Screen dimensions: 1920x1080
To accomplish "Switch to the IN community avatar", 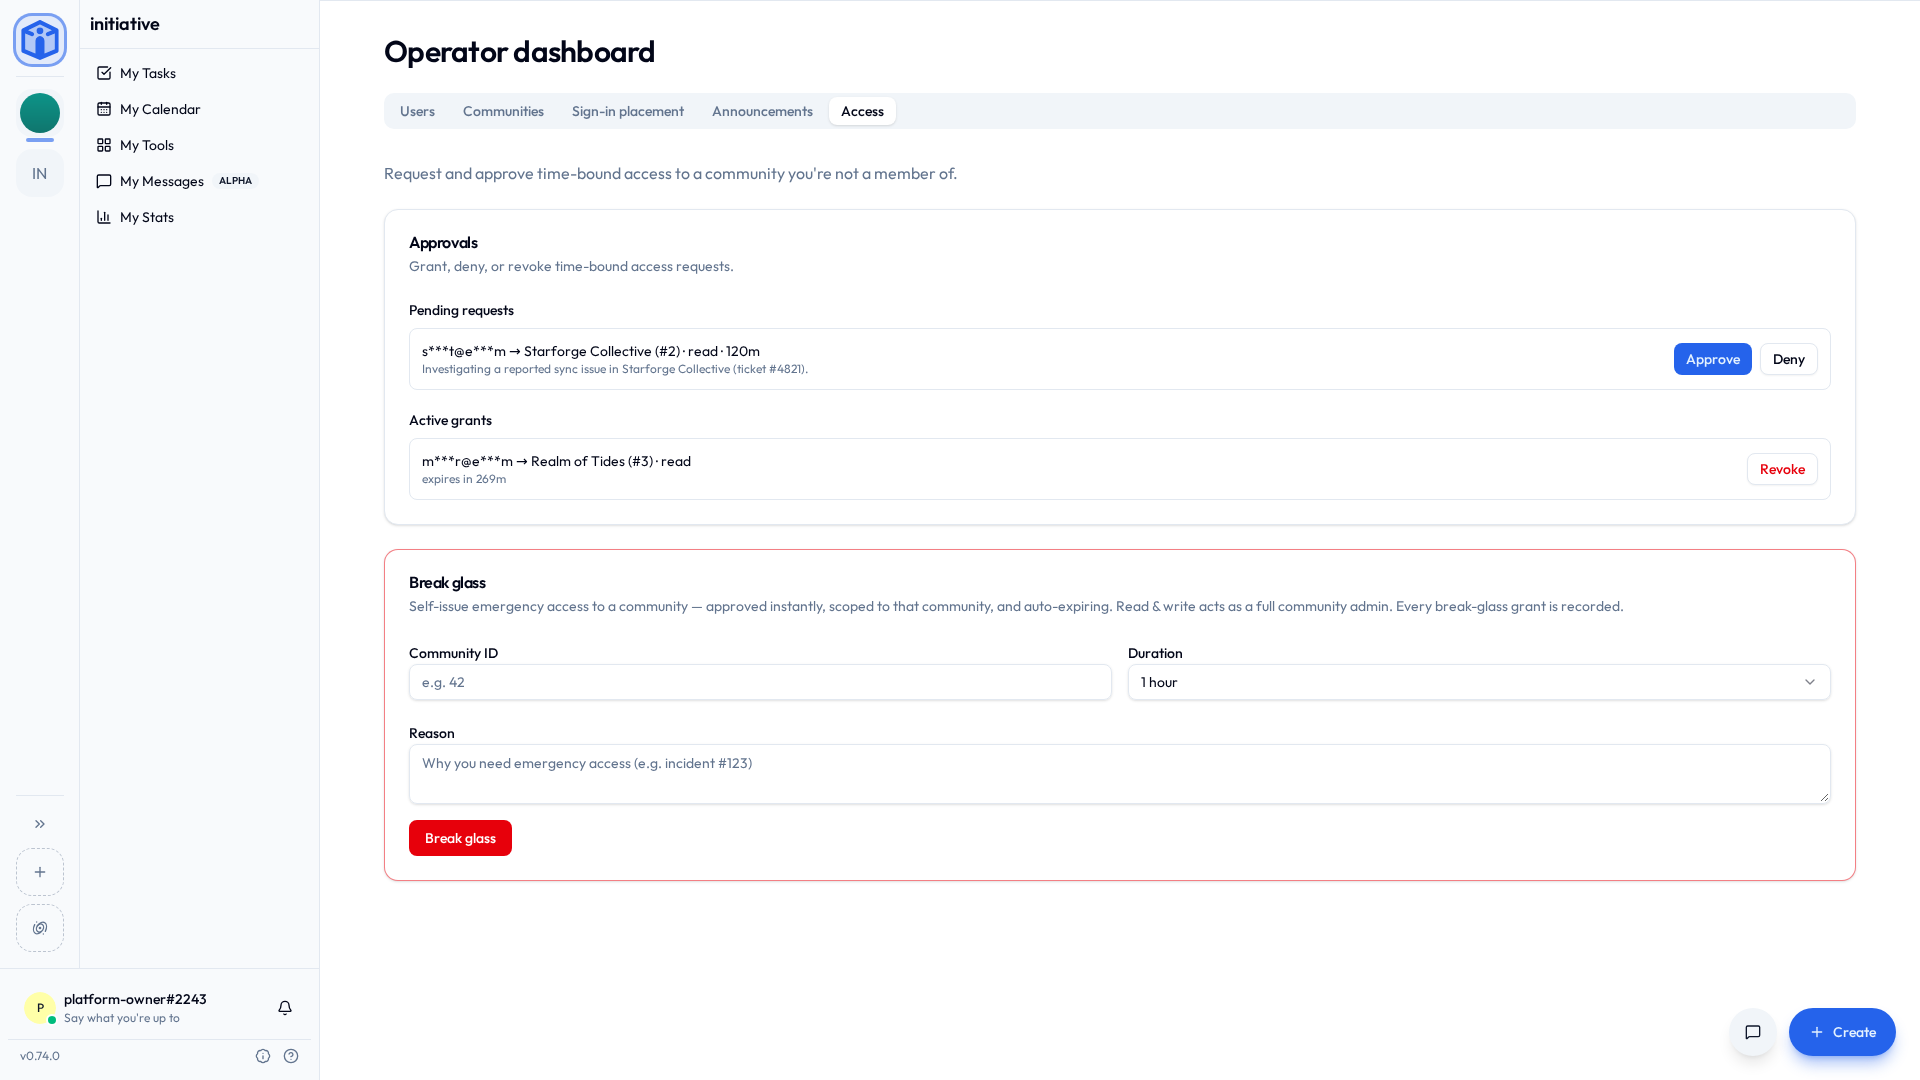I will pyautogui.click(x=40, y=174).
